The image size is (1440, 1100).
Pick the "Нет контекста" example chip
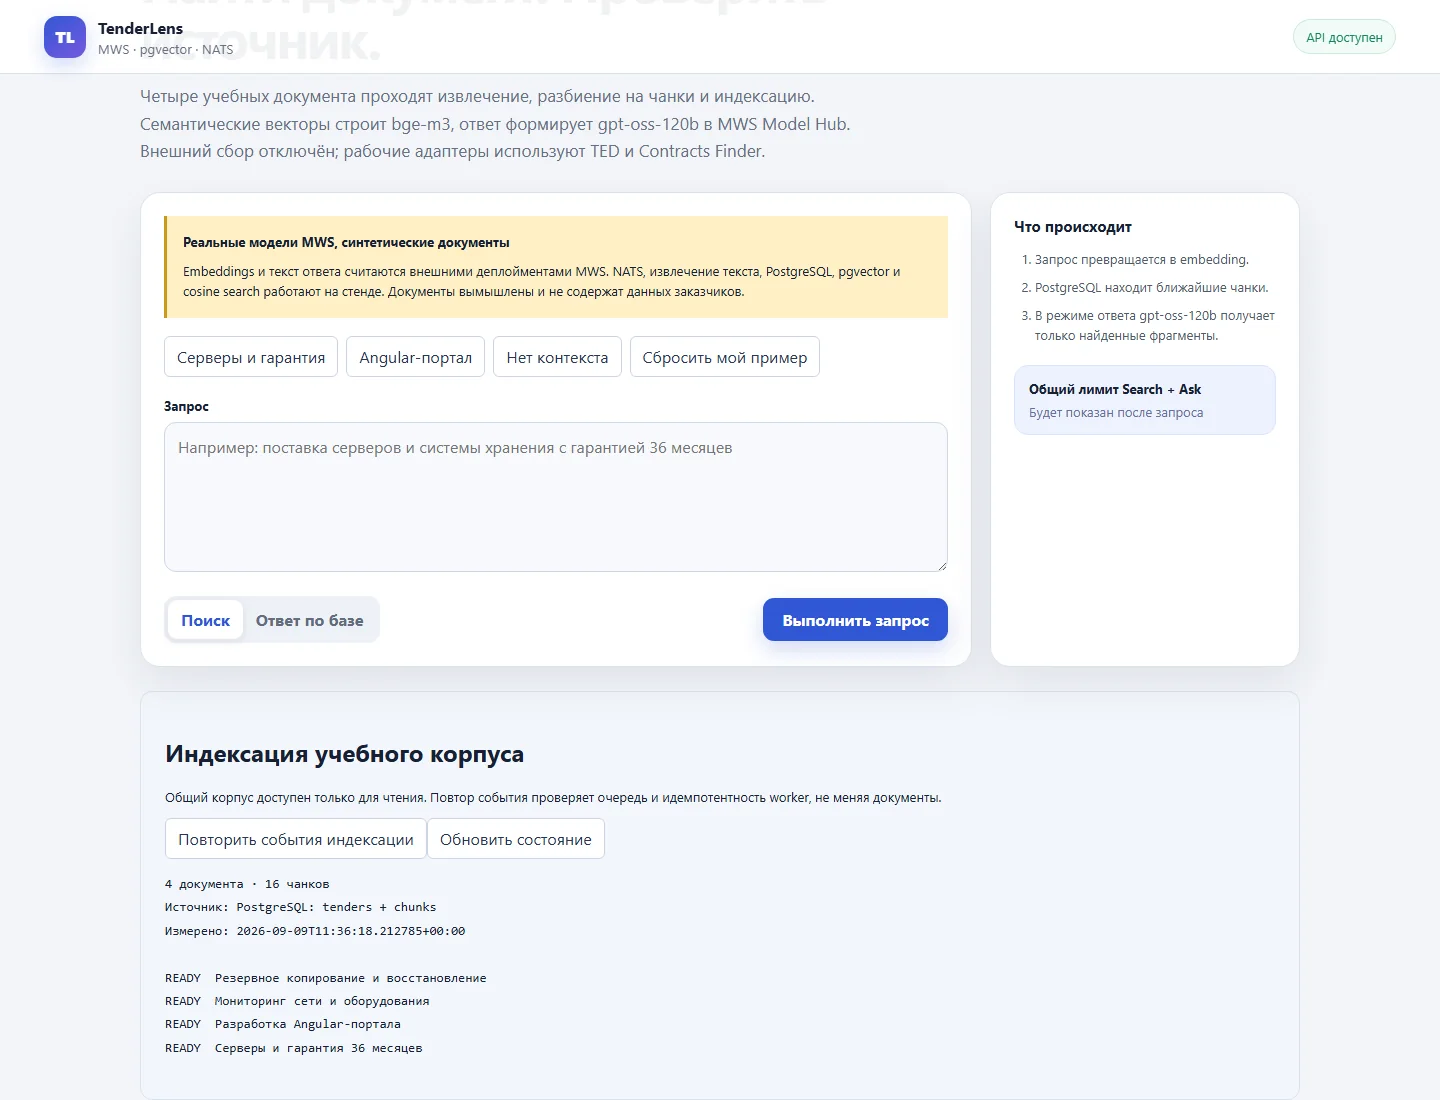click(557, 357)
